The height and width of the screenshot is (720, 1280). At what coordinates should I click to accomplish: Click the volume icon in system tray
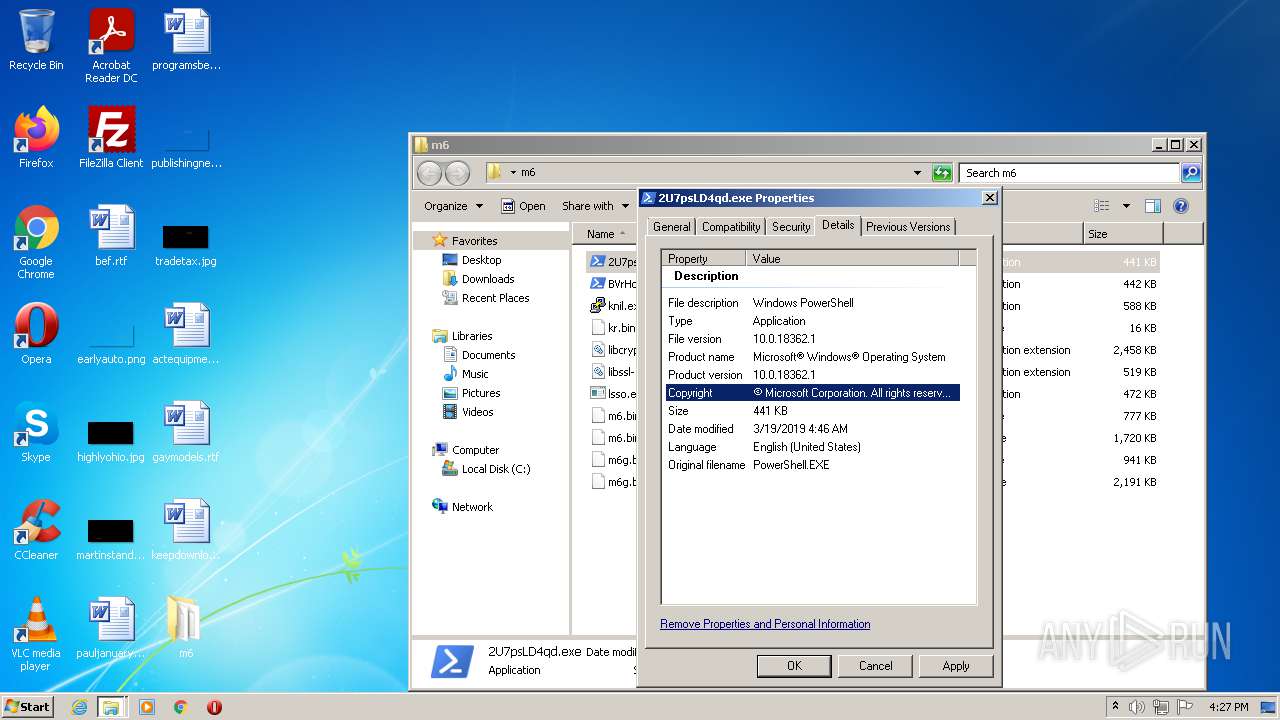click(1137, 707)
